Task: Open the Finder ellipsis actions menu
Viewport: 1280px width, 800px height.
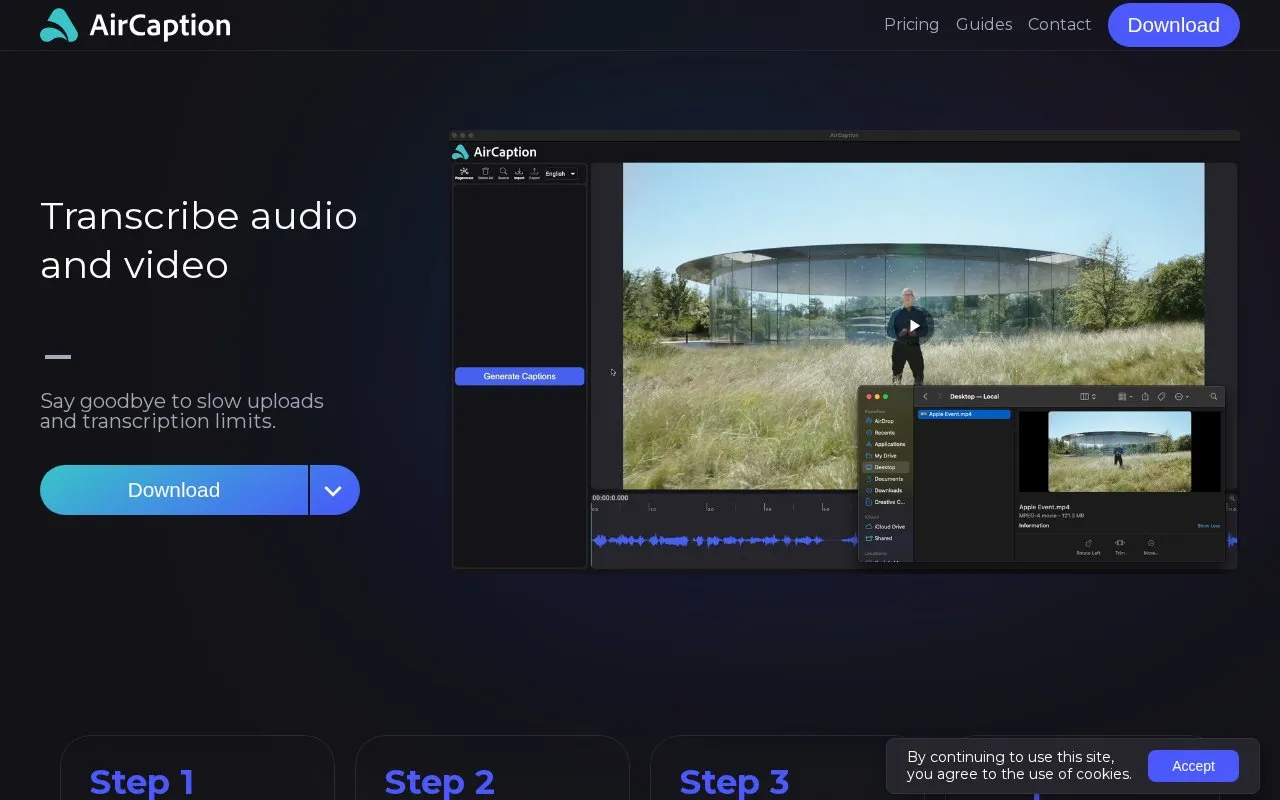Action: point(1181,397)
